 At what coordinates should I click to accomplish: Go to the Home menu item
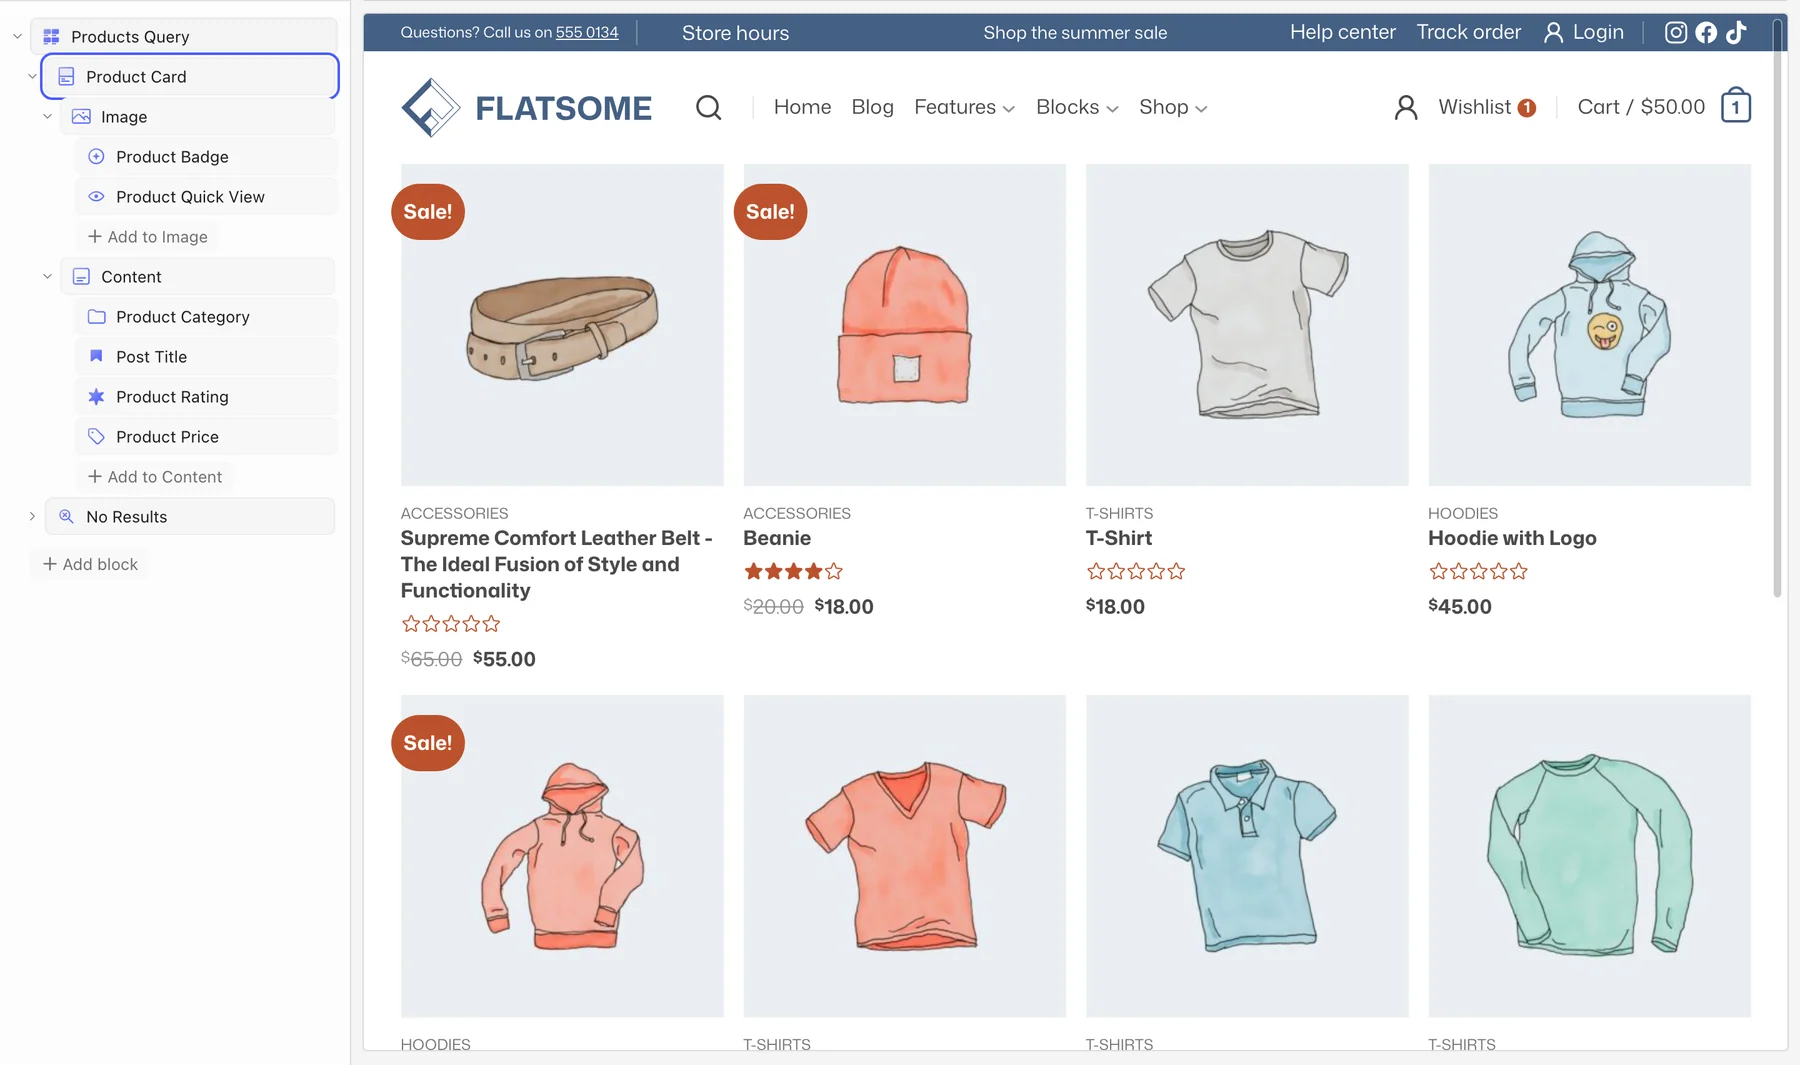pyautogui.click(x=802, y=107)
